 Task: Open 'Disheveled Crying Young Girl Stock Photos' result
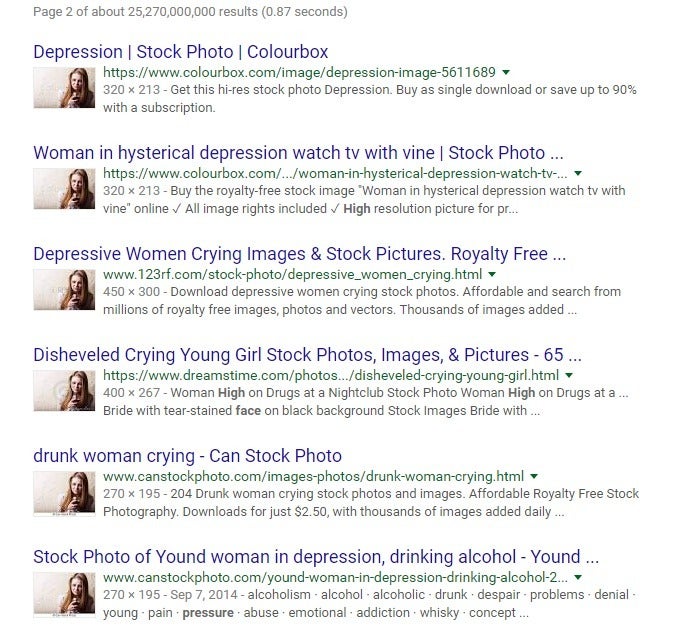(308, 355)
